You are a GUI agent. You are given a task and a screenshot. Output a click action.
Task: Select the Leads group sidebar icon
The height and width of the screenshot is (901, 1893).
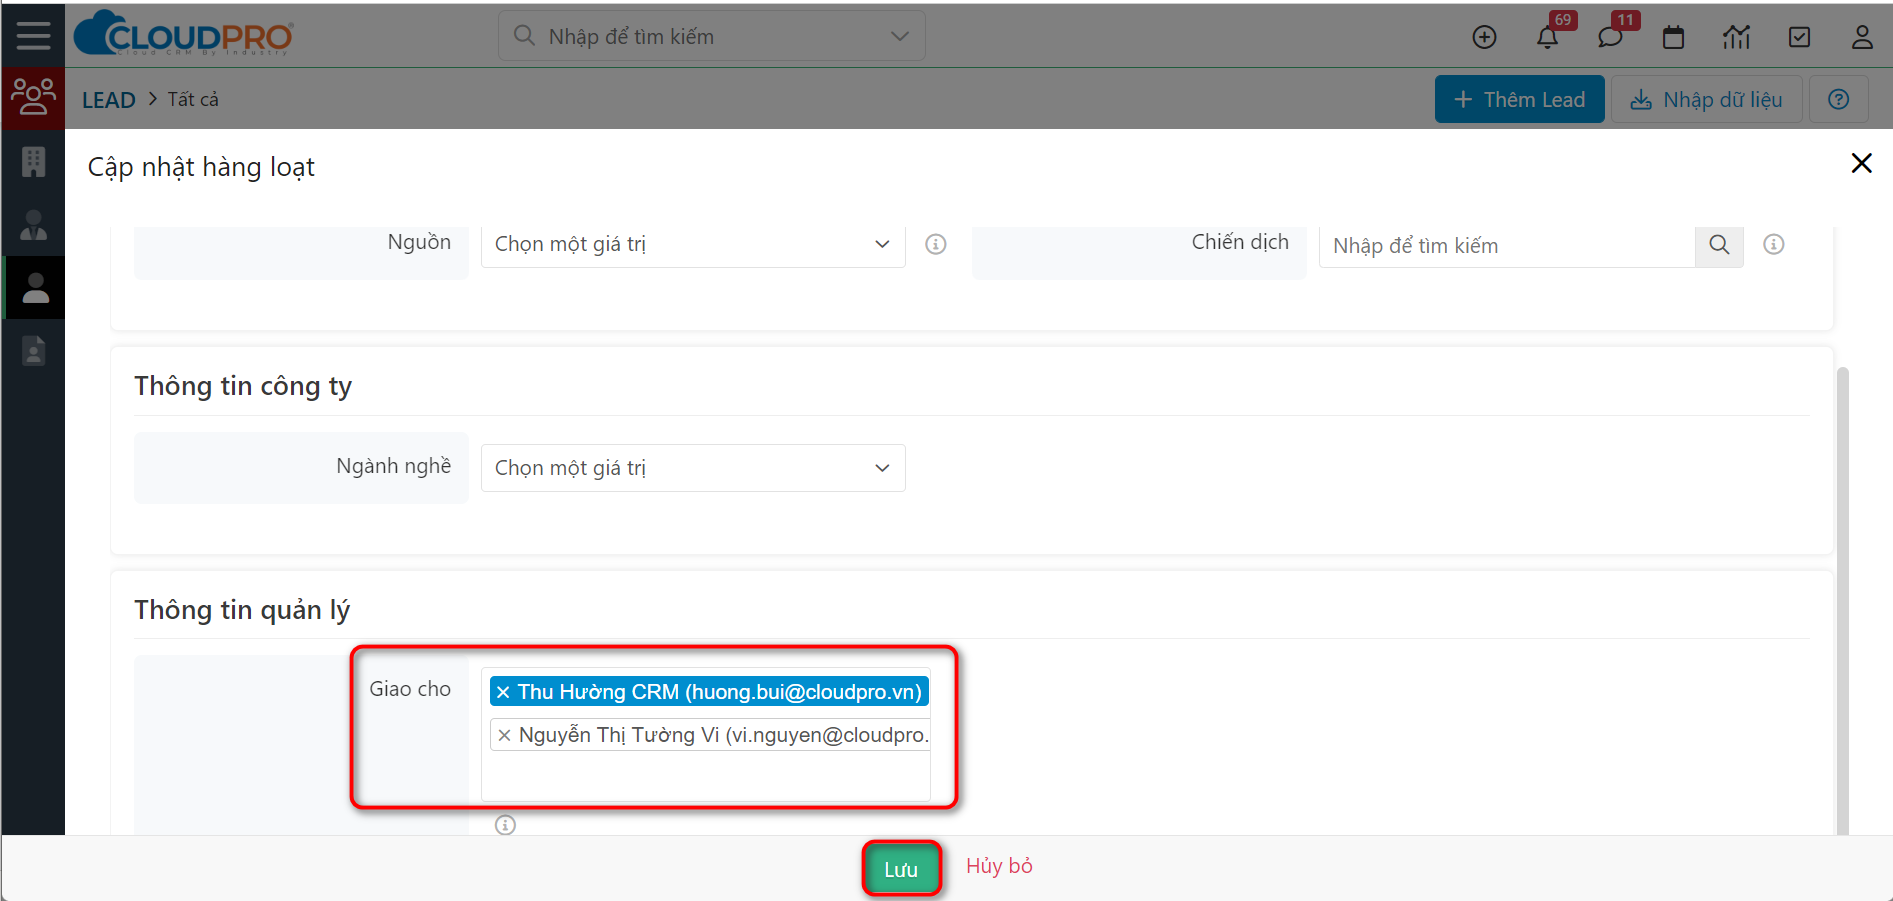[x=33, y=97]
